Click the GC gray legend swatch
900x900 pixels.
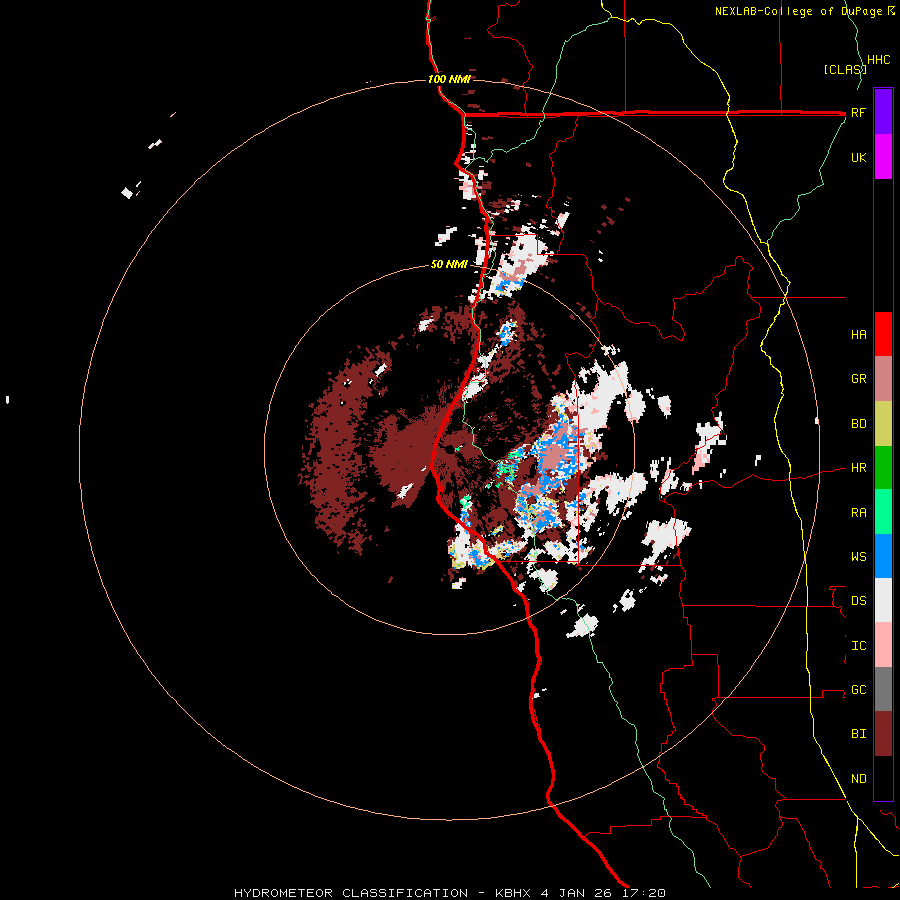tap(883, 689)
